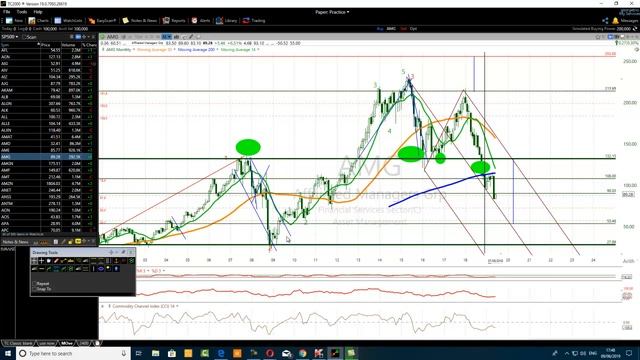Screen dimensions: 640x360
Task: Close the Drawing Tools panel
Action: point(131,252)
